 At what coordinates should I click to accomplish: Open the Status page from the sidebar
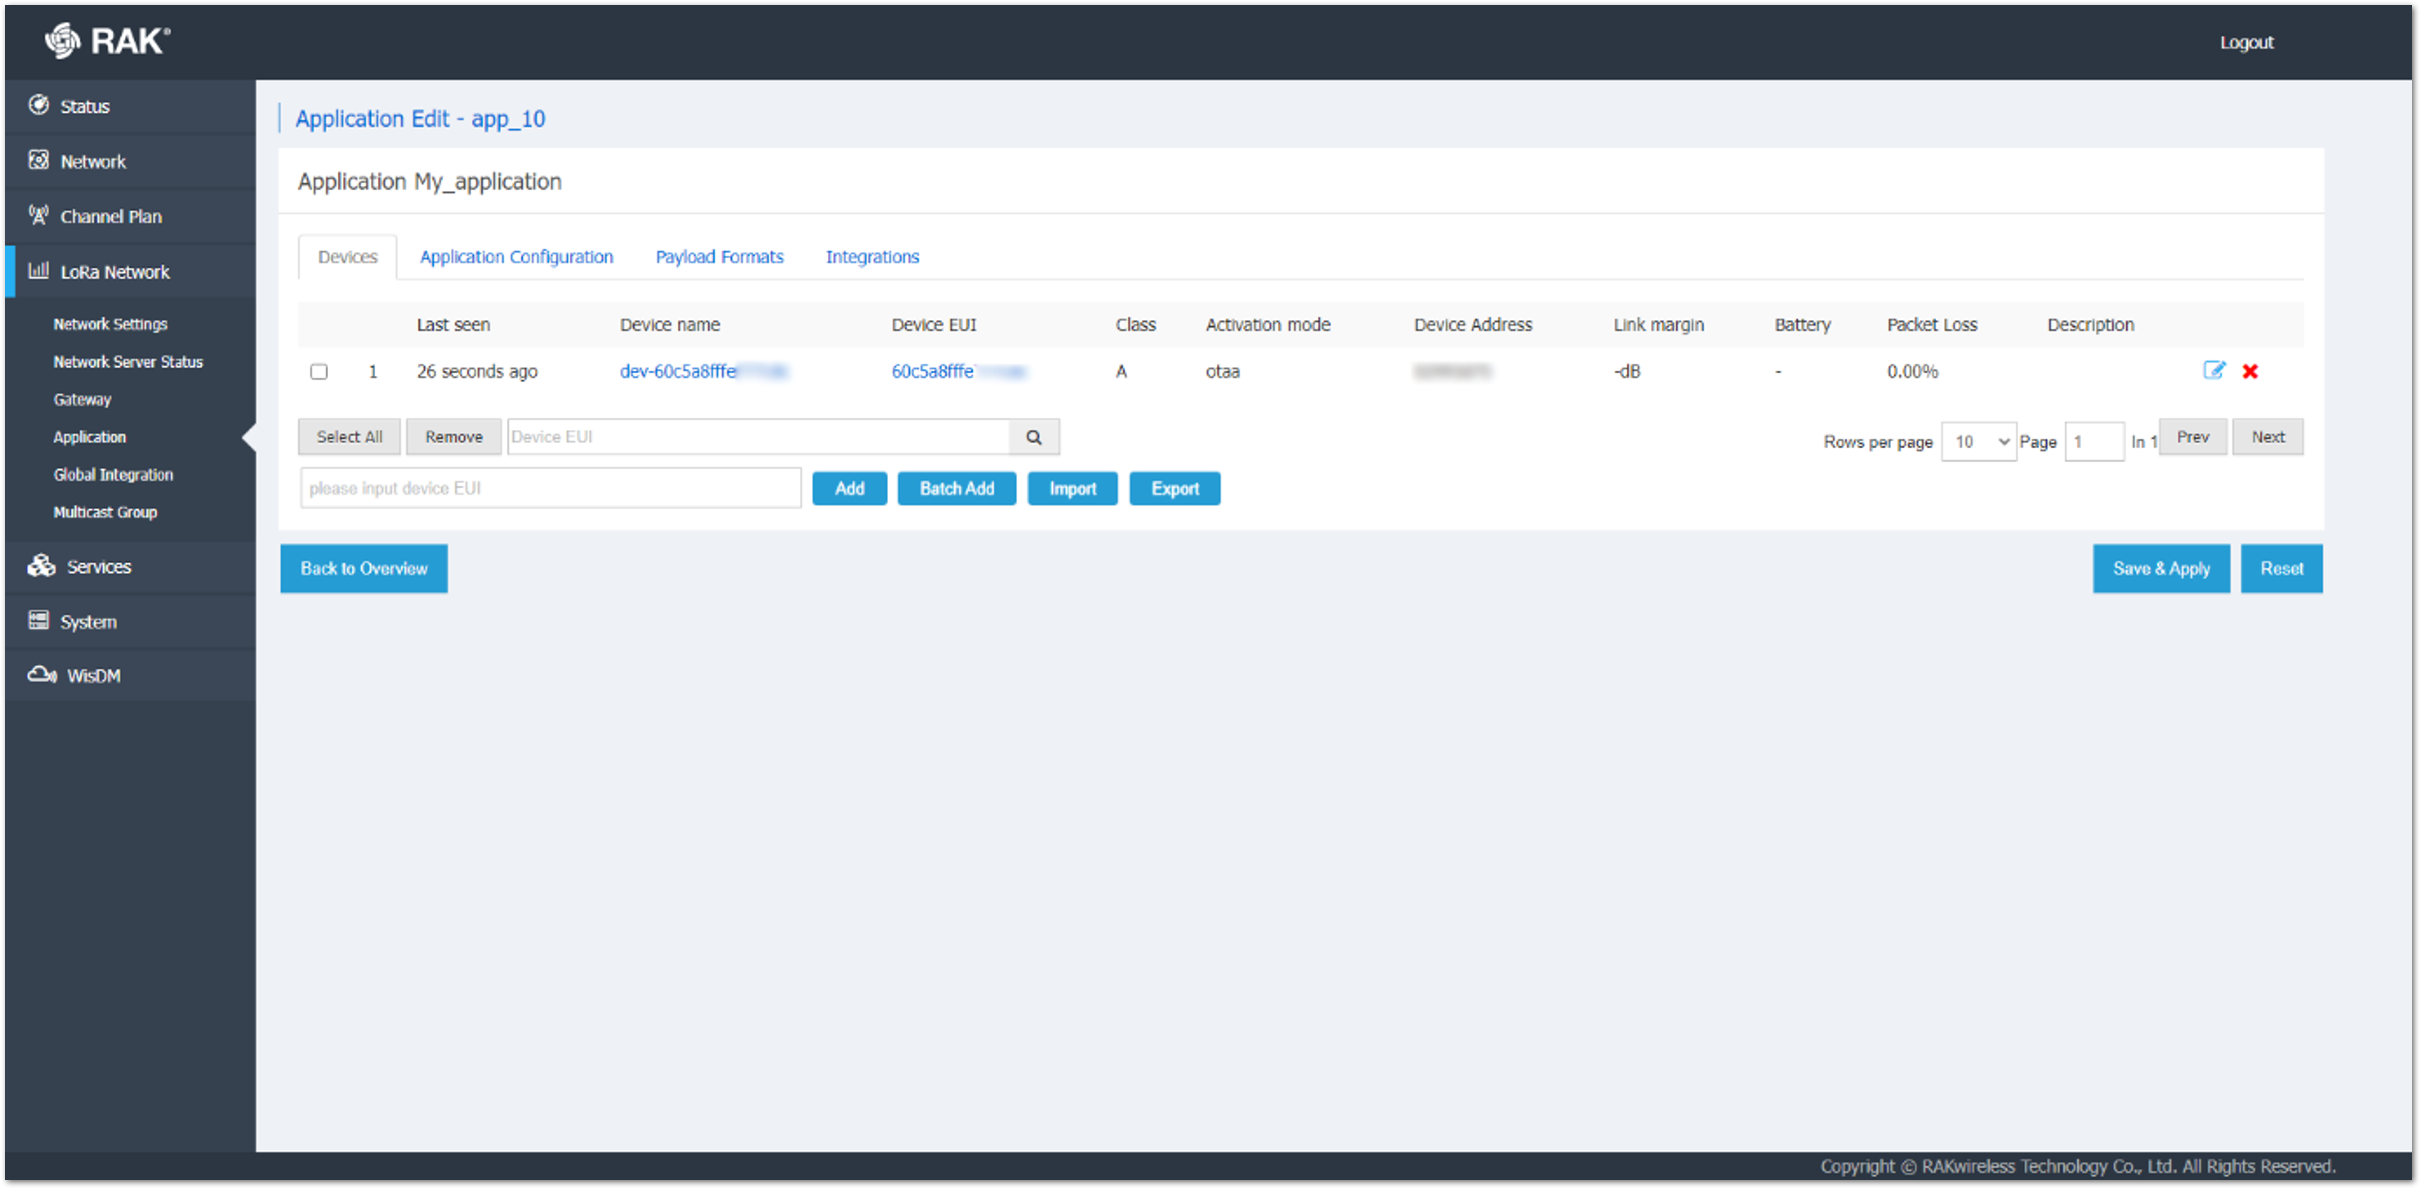pos(84,106)
